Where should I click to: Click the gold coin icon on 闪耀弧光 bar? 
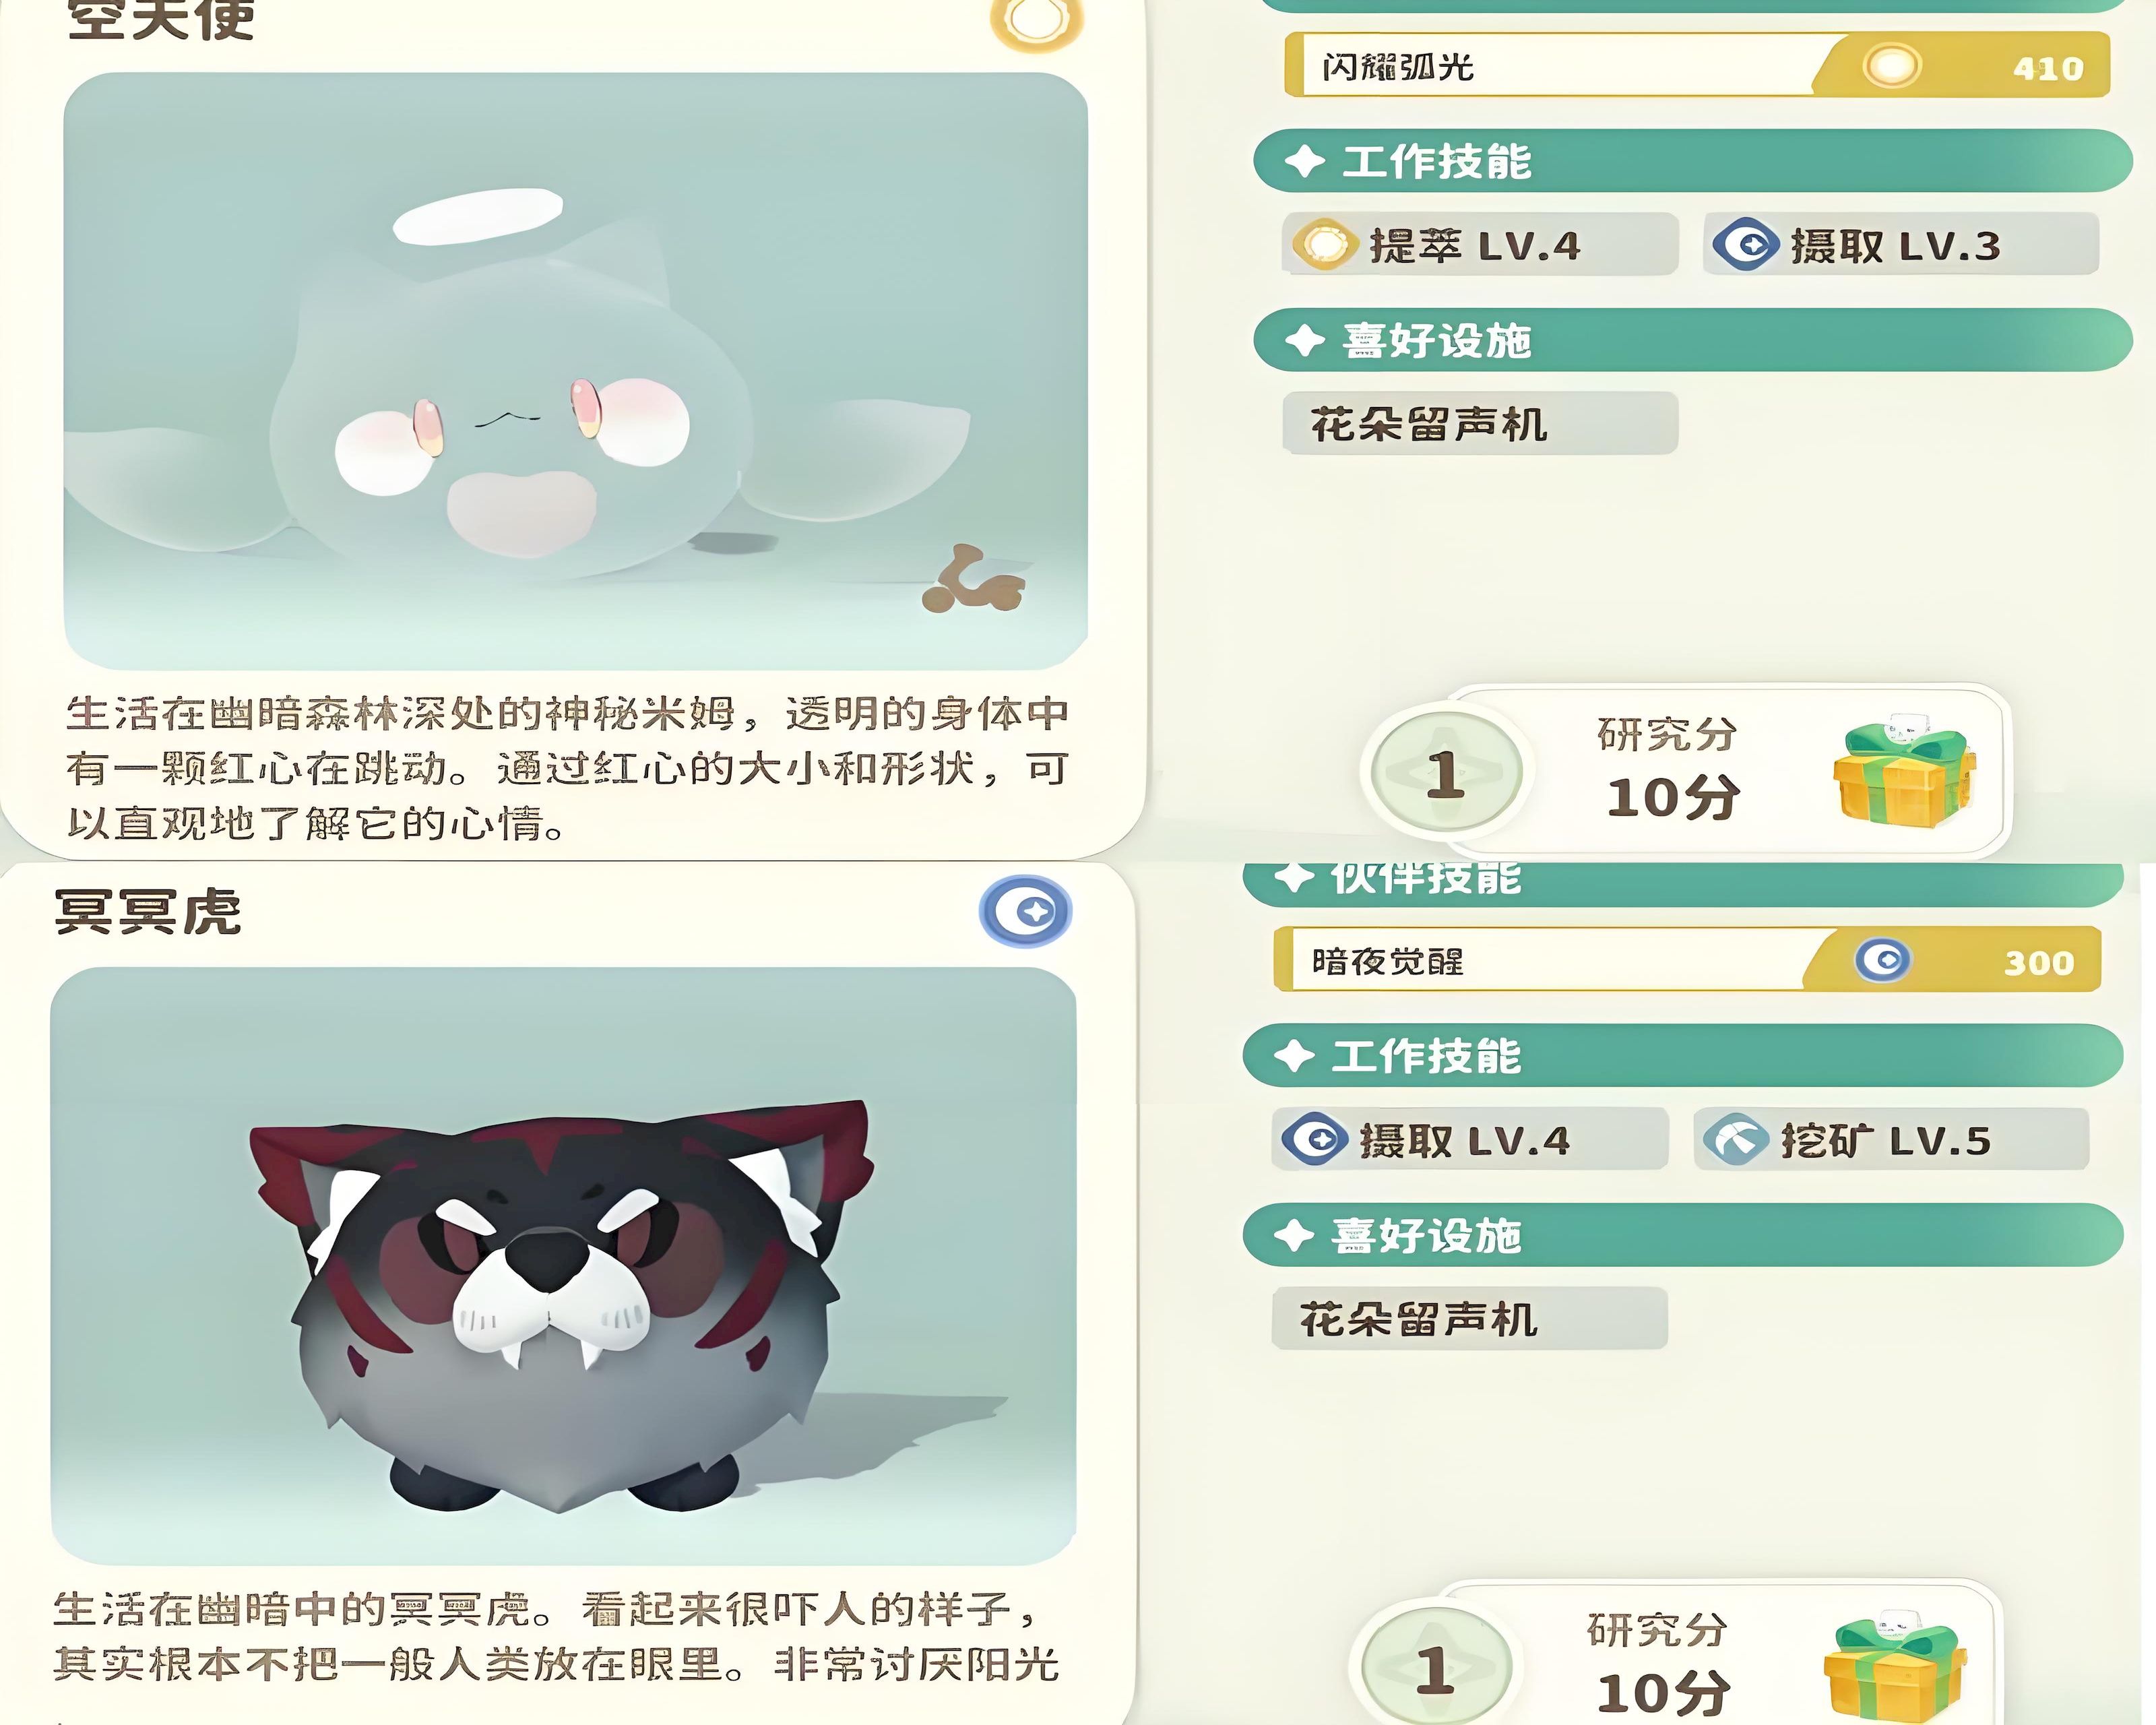click(x=1891, y=67)
